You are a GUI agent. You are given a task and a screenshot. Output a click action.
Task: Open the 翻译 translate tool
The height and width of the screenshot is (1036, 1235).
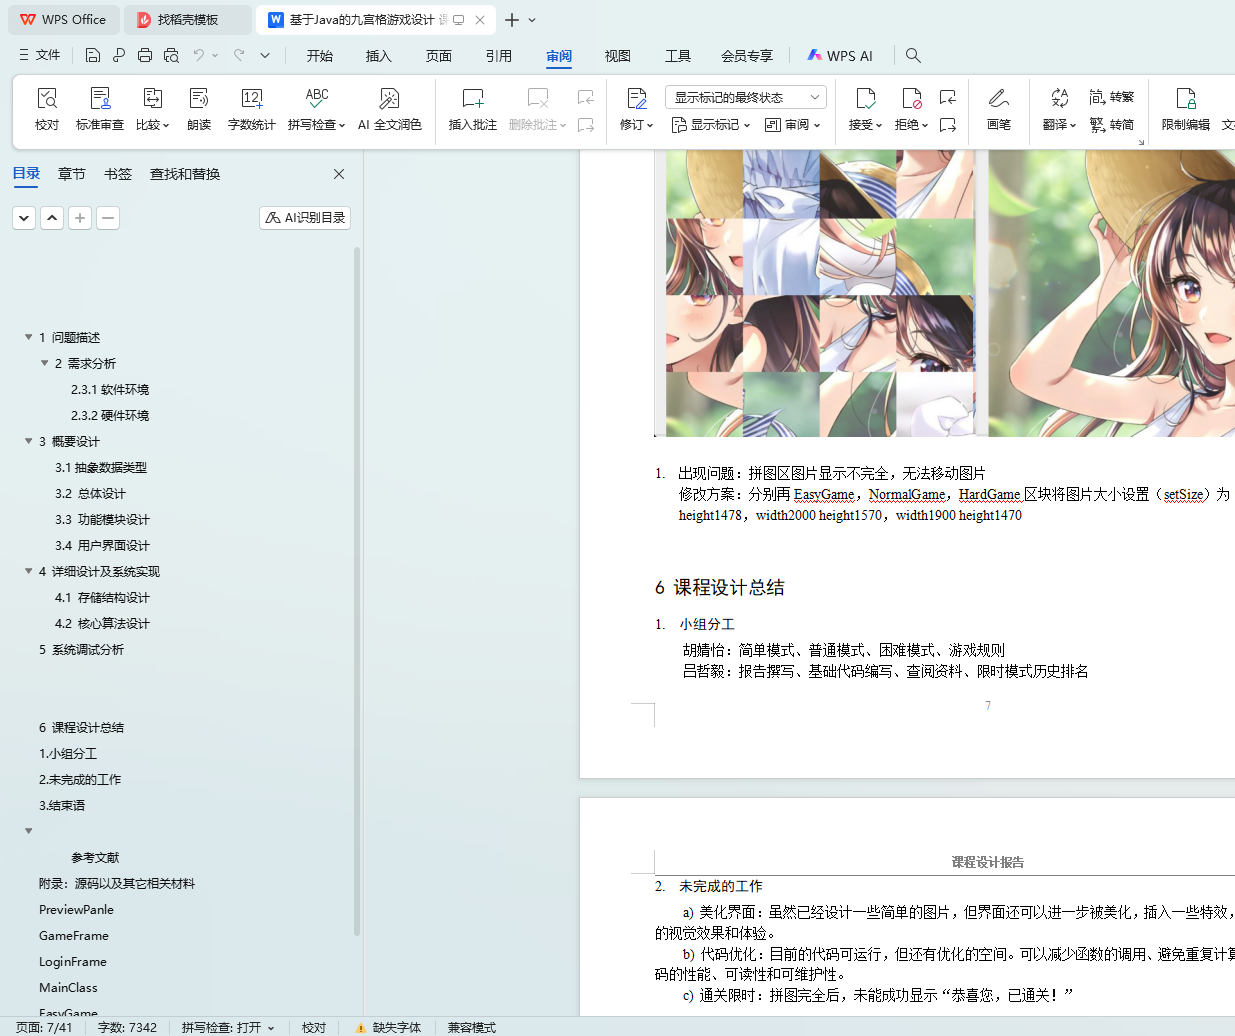[x=1059, y=109]
